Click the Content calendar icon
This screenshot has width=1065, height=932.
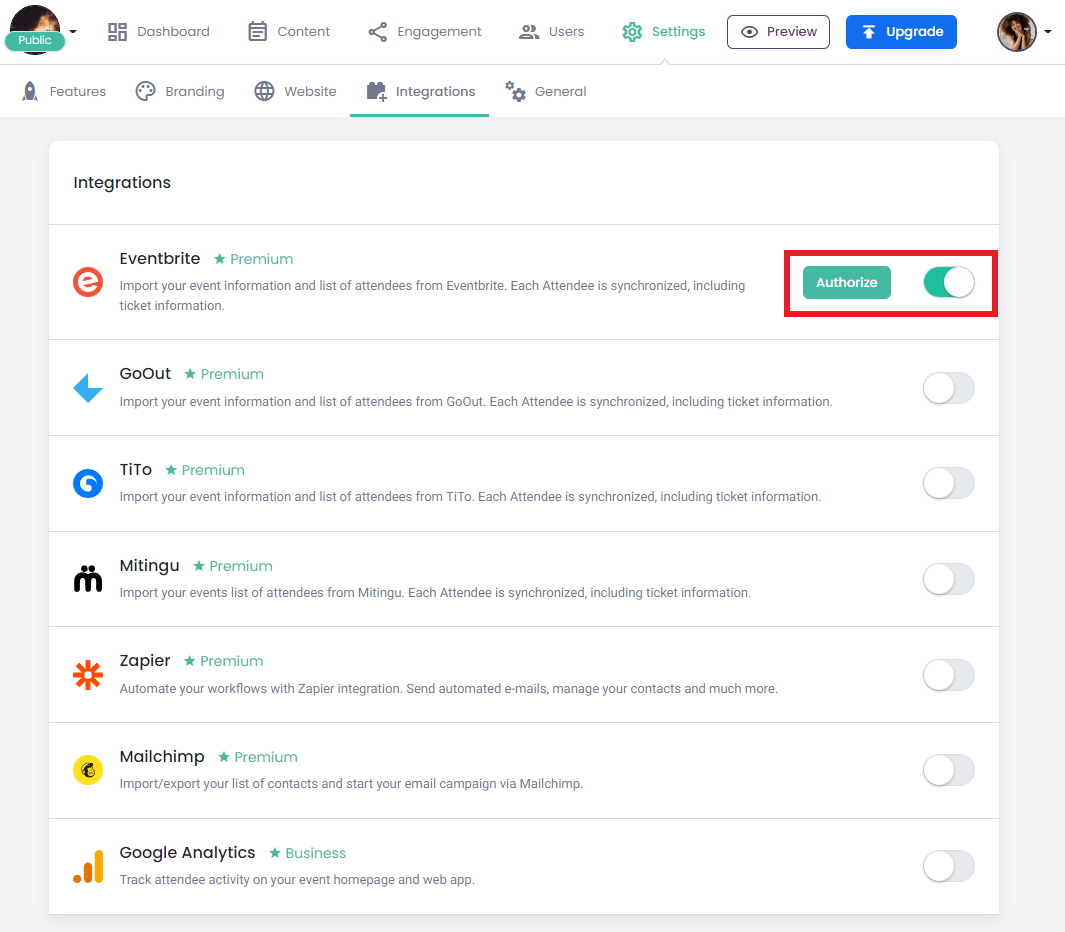tap(257, 32)
